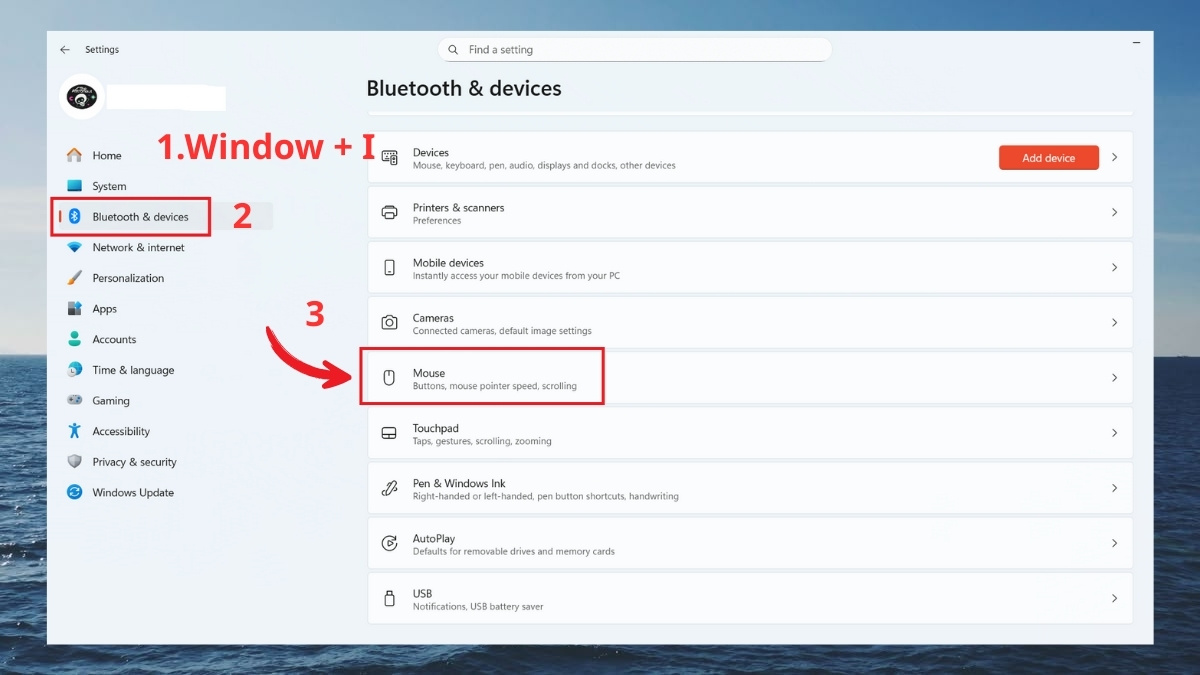1200x675 pixels.
Task: Click the System monitor icon
Action: point(74,186)
